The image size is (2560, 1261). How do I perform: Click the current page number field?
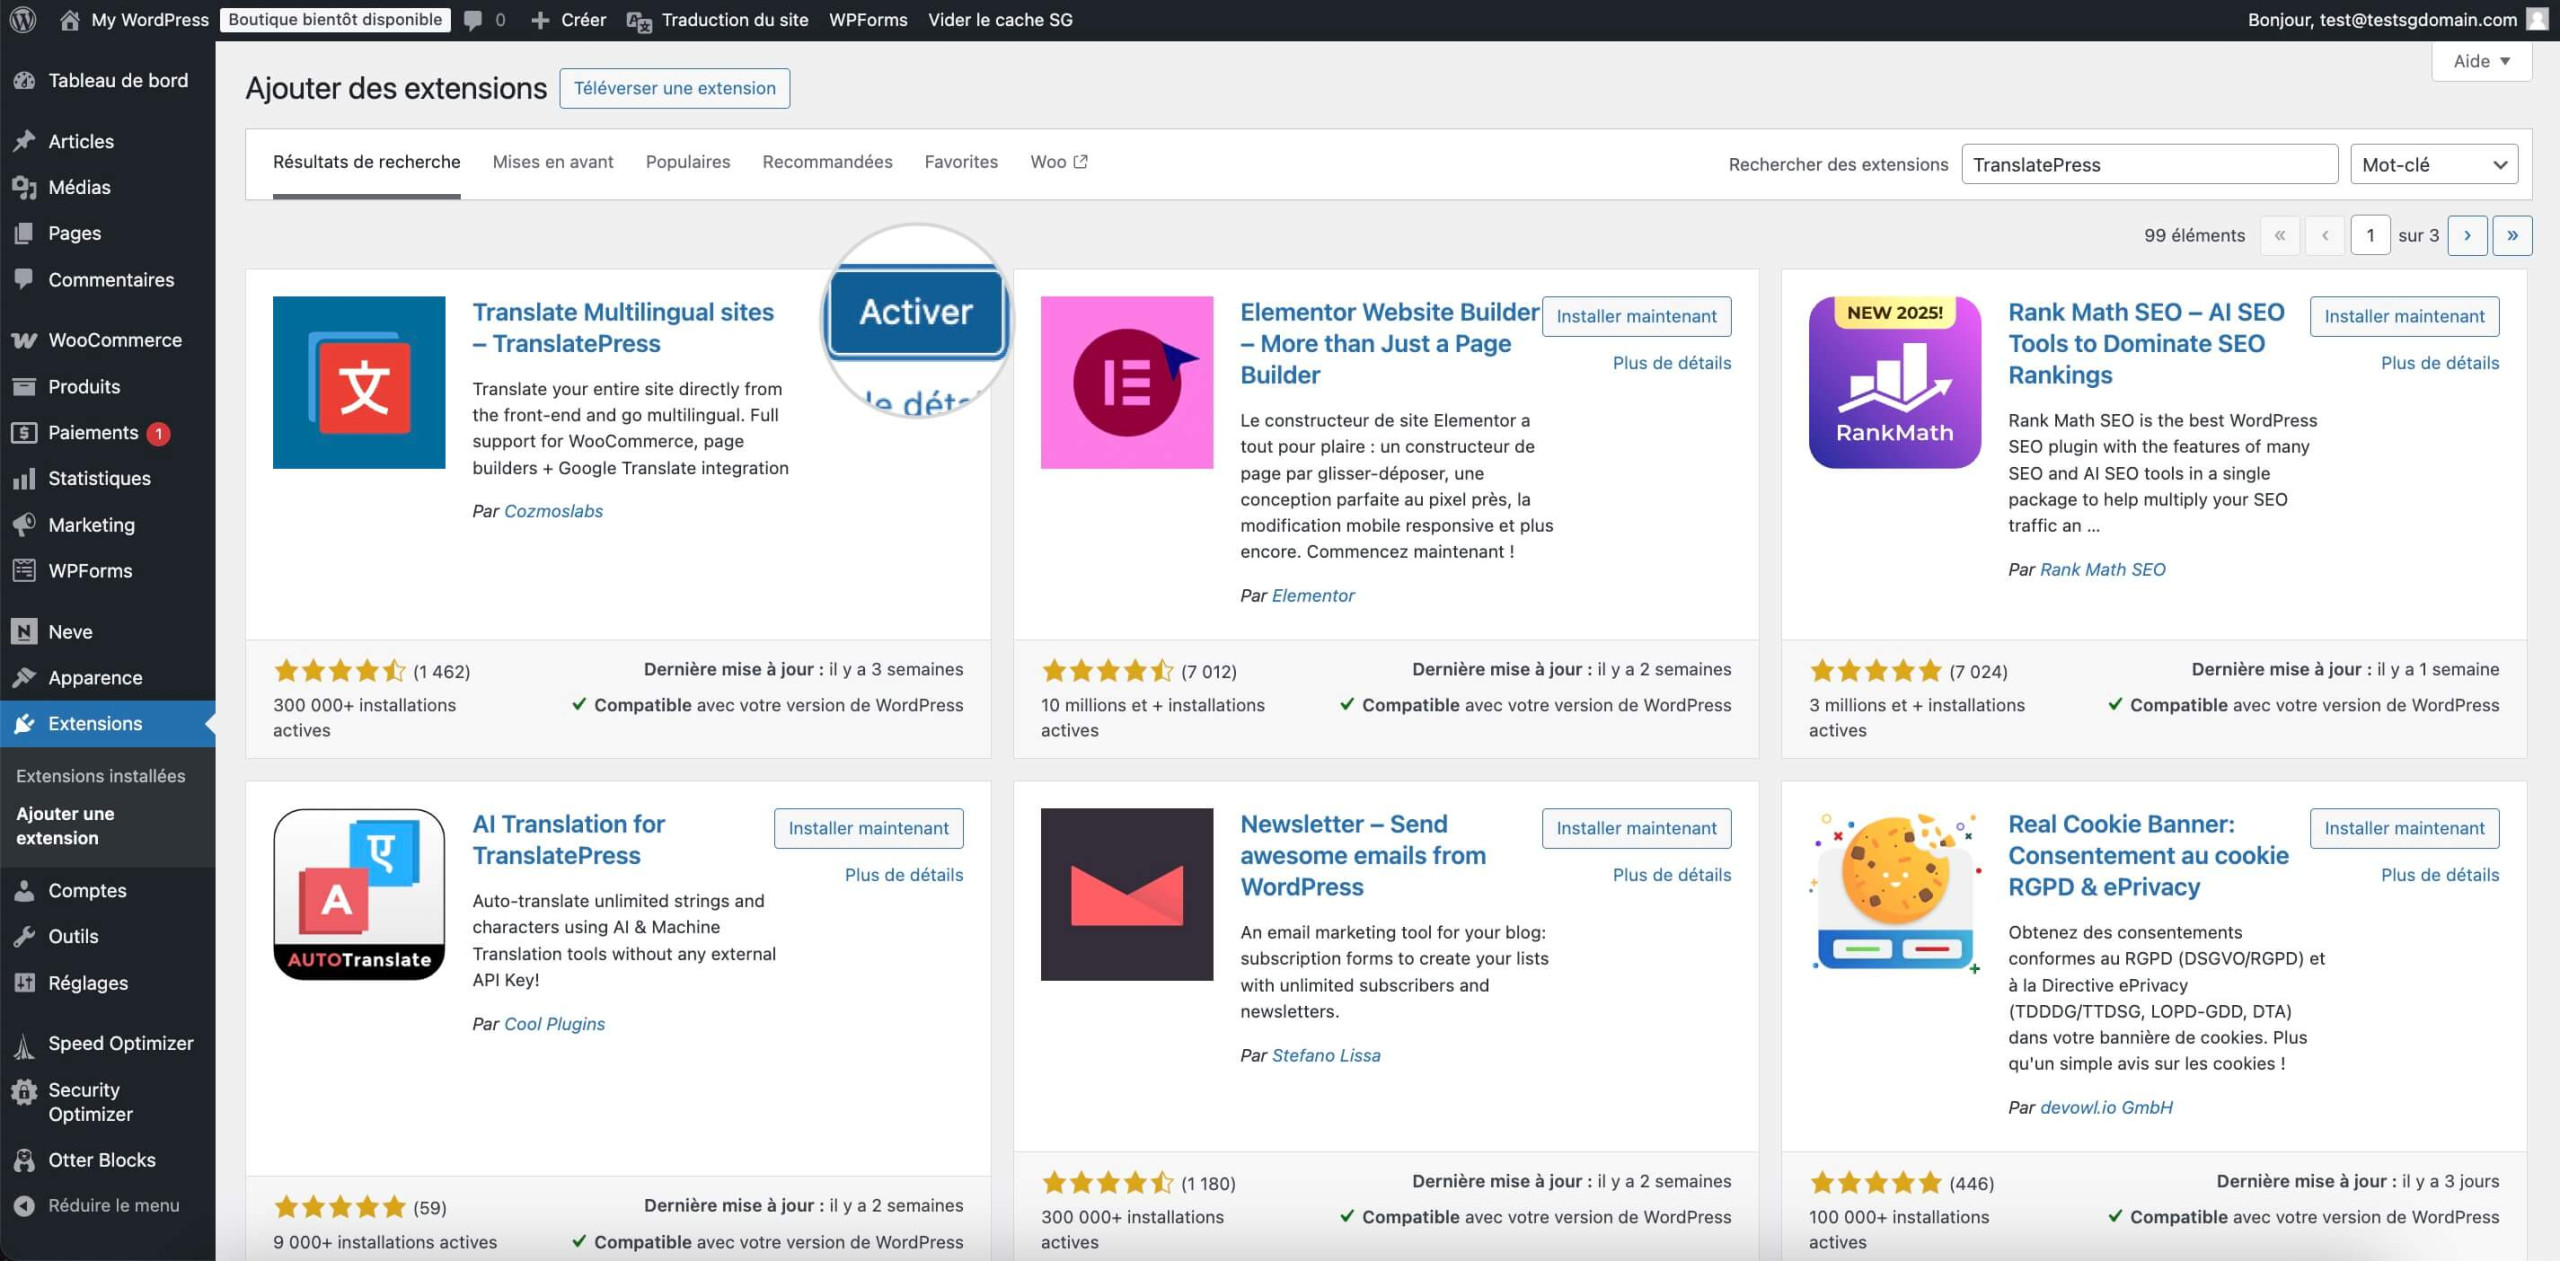[2370, 235]
